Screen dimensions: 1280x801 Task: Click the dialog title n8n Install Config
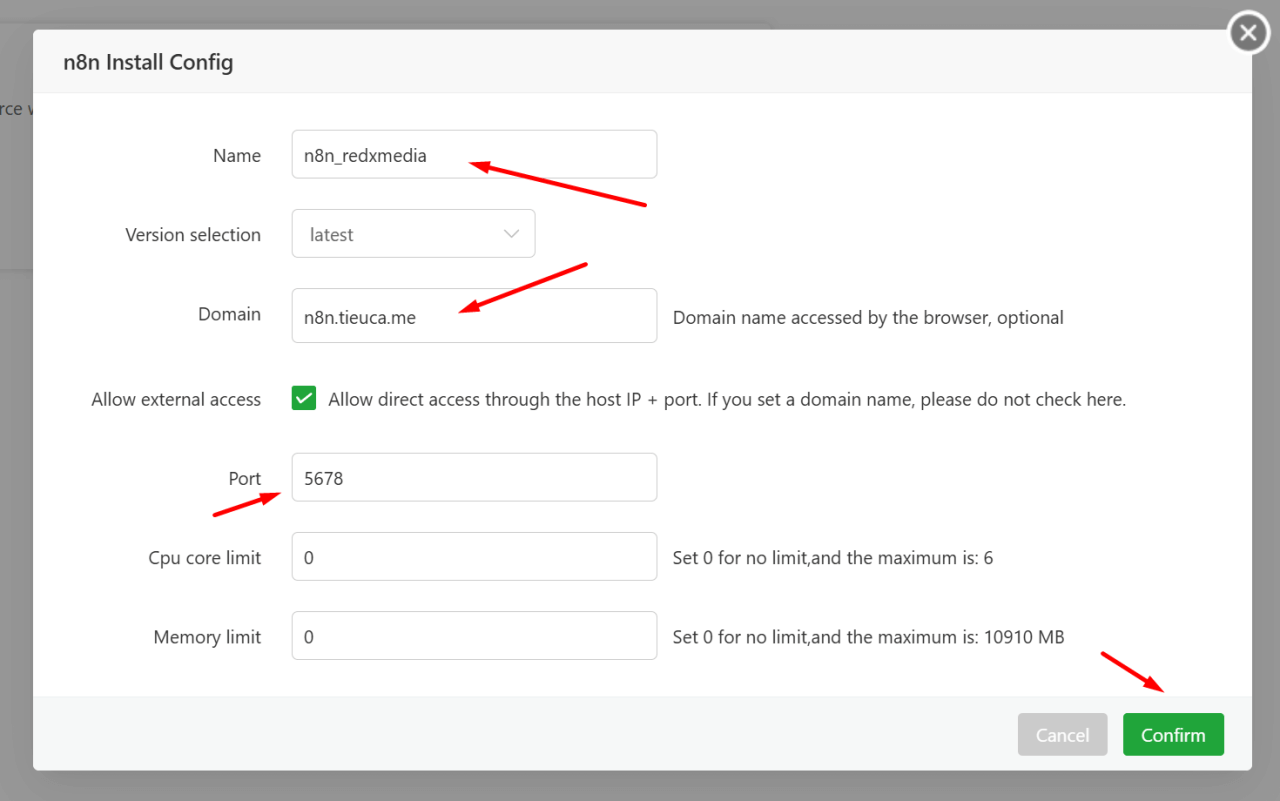148,62
